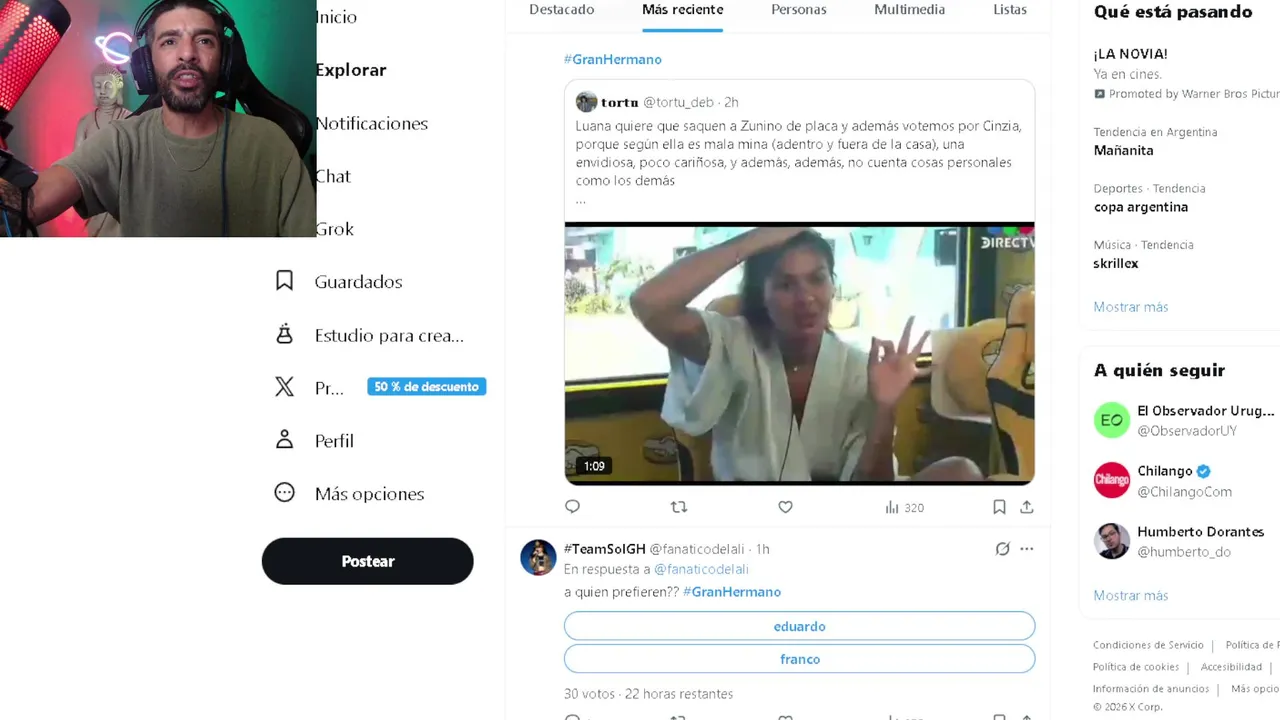1280x720 pixels.
Task: Play the Luana video thumbnail
Action: [799, 353]
